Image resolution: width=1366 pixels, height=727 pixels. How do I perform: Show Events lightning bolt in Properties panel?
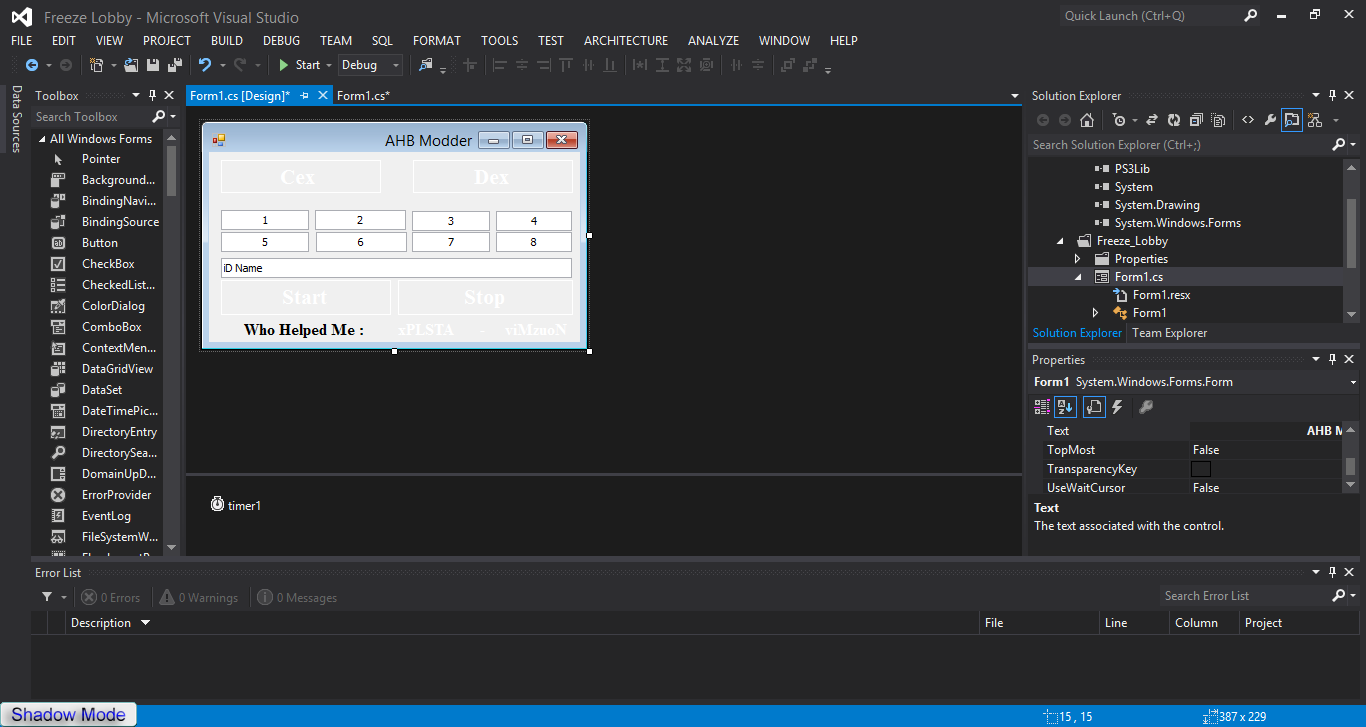click(1118, 407)
